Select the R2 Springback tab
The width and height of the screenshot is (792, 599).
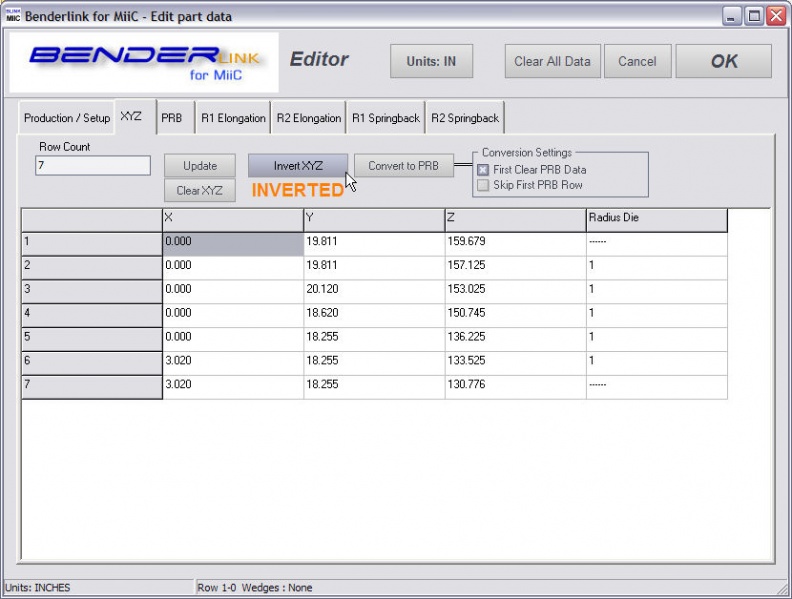(x=464, y=118)
